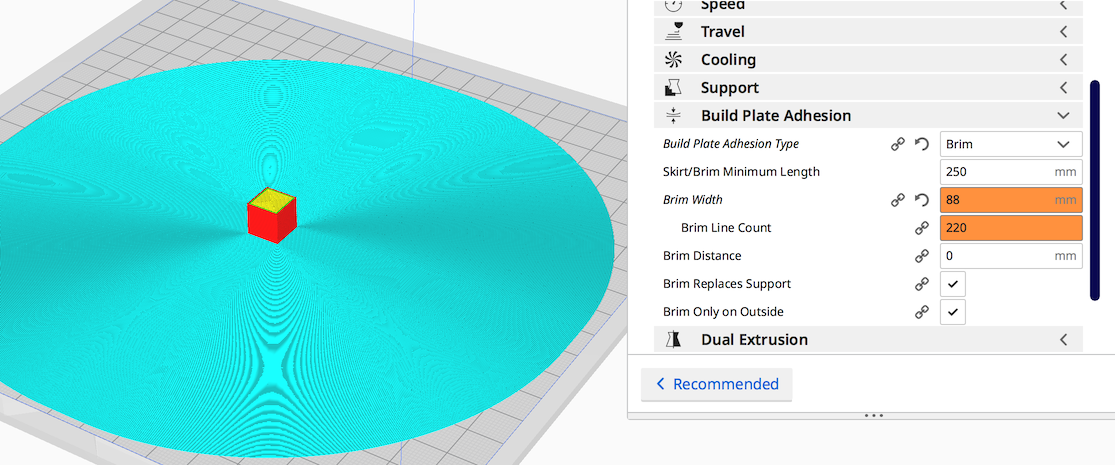Viewport: 1115px width, 465px height.
Task: Switch back to Recommended settings
Action: [x=717, y=384]
